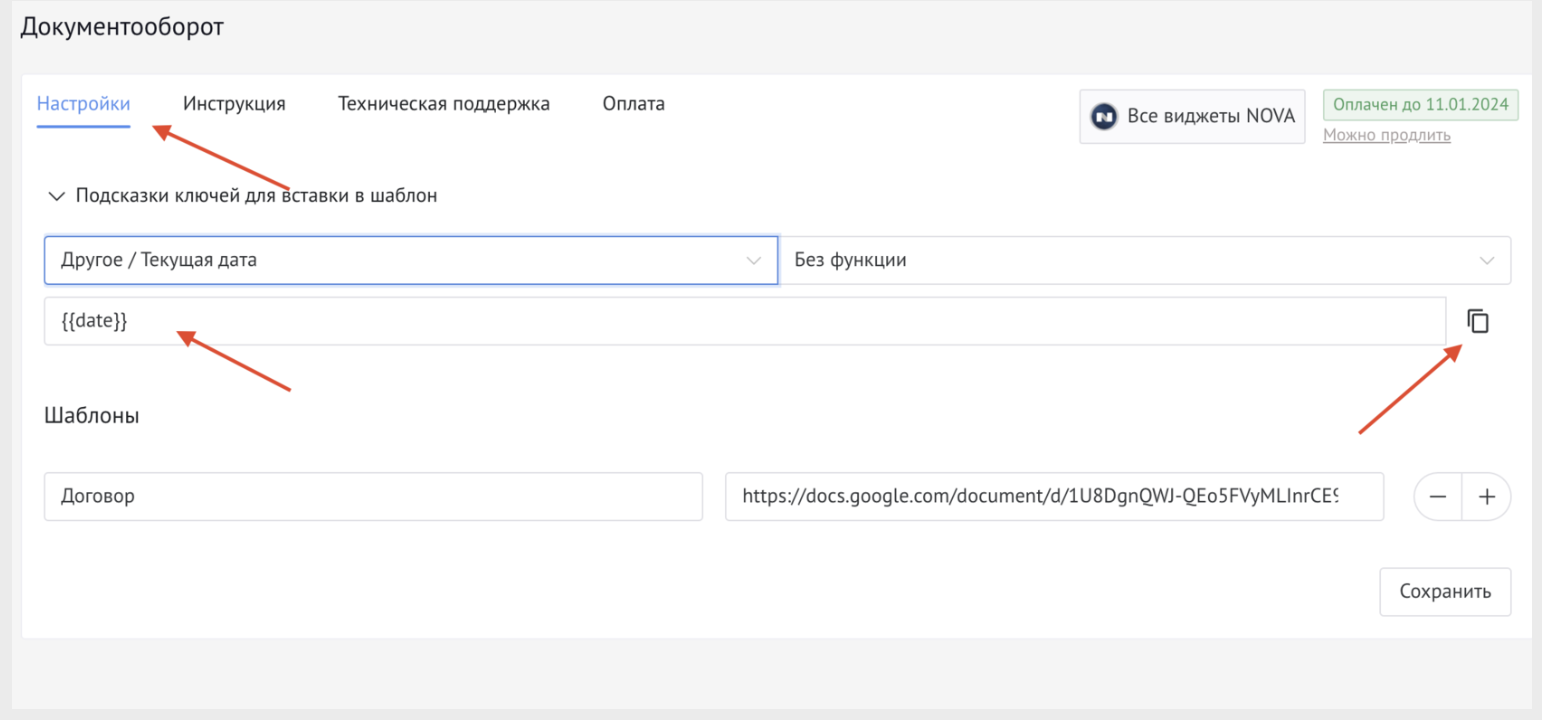Open the Оплата tab
Image resolution: width=1542 pixels, height=720 pixels.
[634, 104]
